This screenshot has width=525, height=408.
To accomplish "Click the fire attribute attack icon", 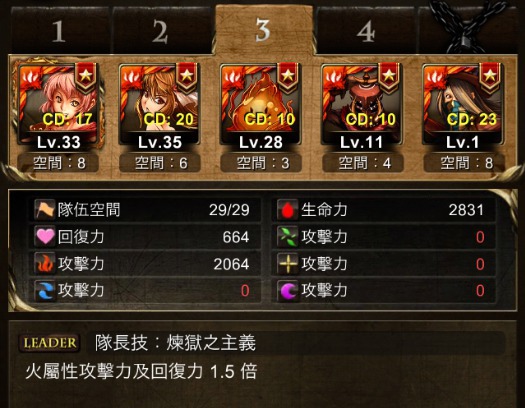I will [x=45, y=263].
